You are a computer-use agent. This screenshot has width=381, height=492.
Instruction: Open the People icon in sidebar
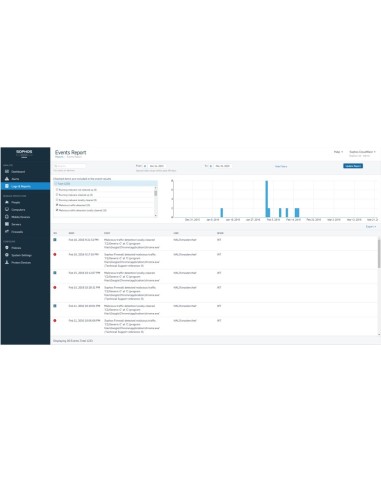point(7,202)
